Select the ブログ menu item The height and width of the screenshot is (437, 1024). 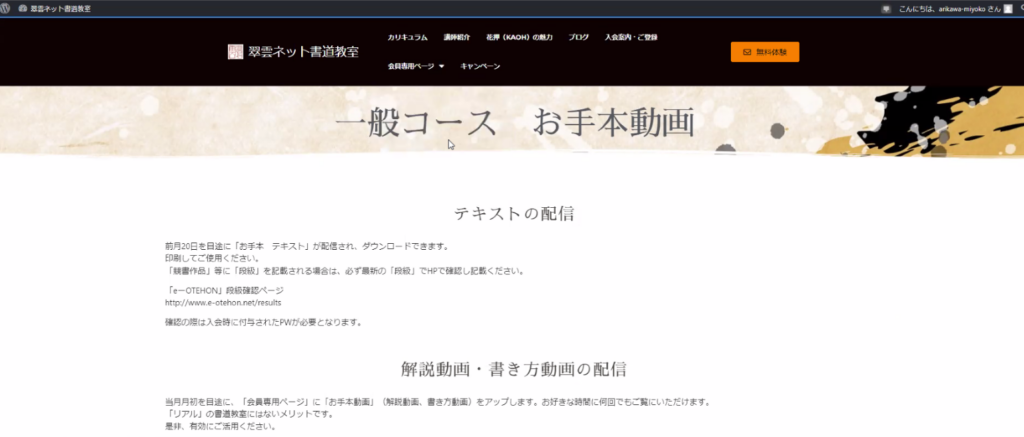[578, 37]
